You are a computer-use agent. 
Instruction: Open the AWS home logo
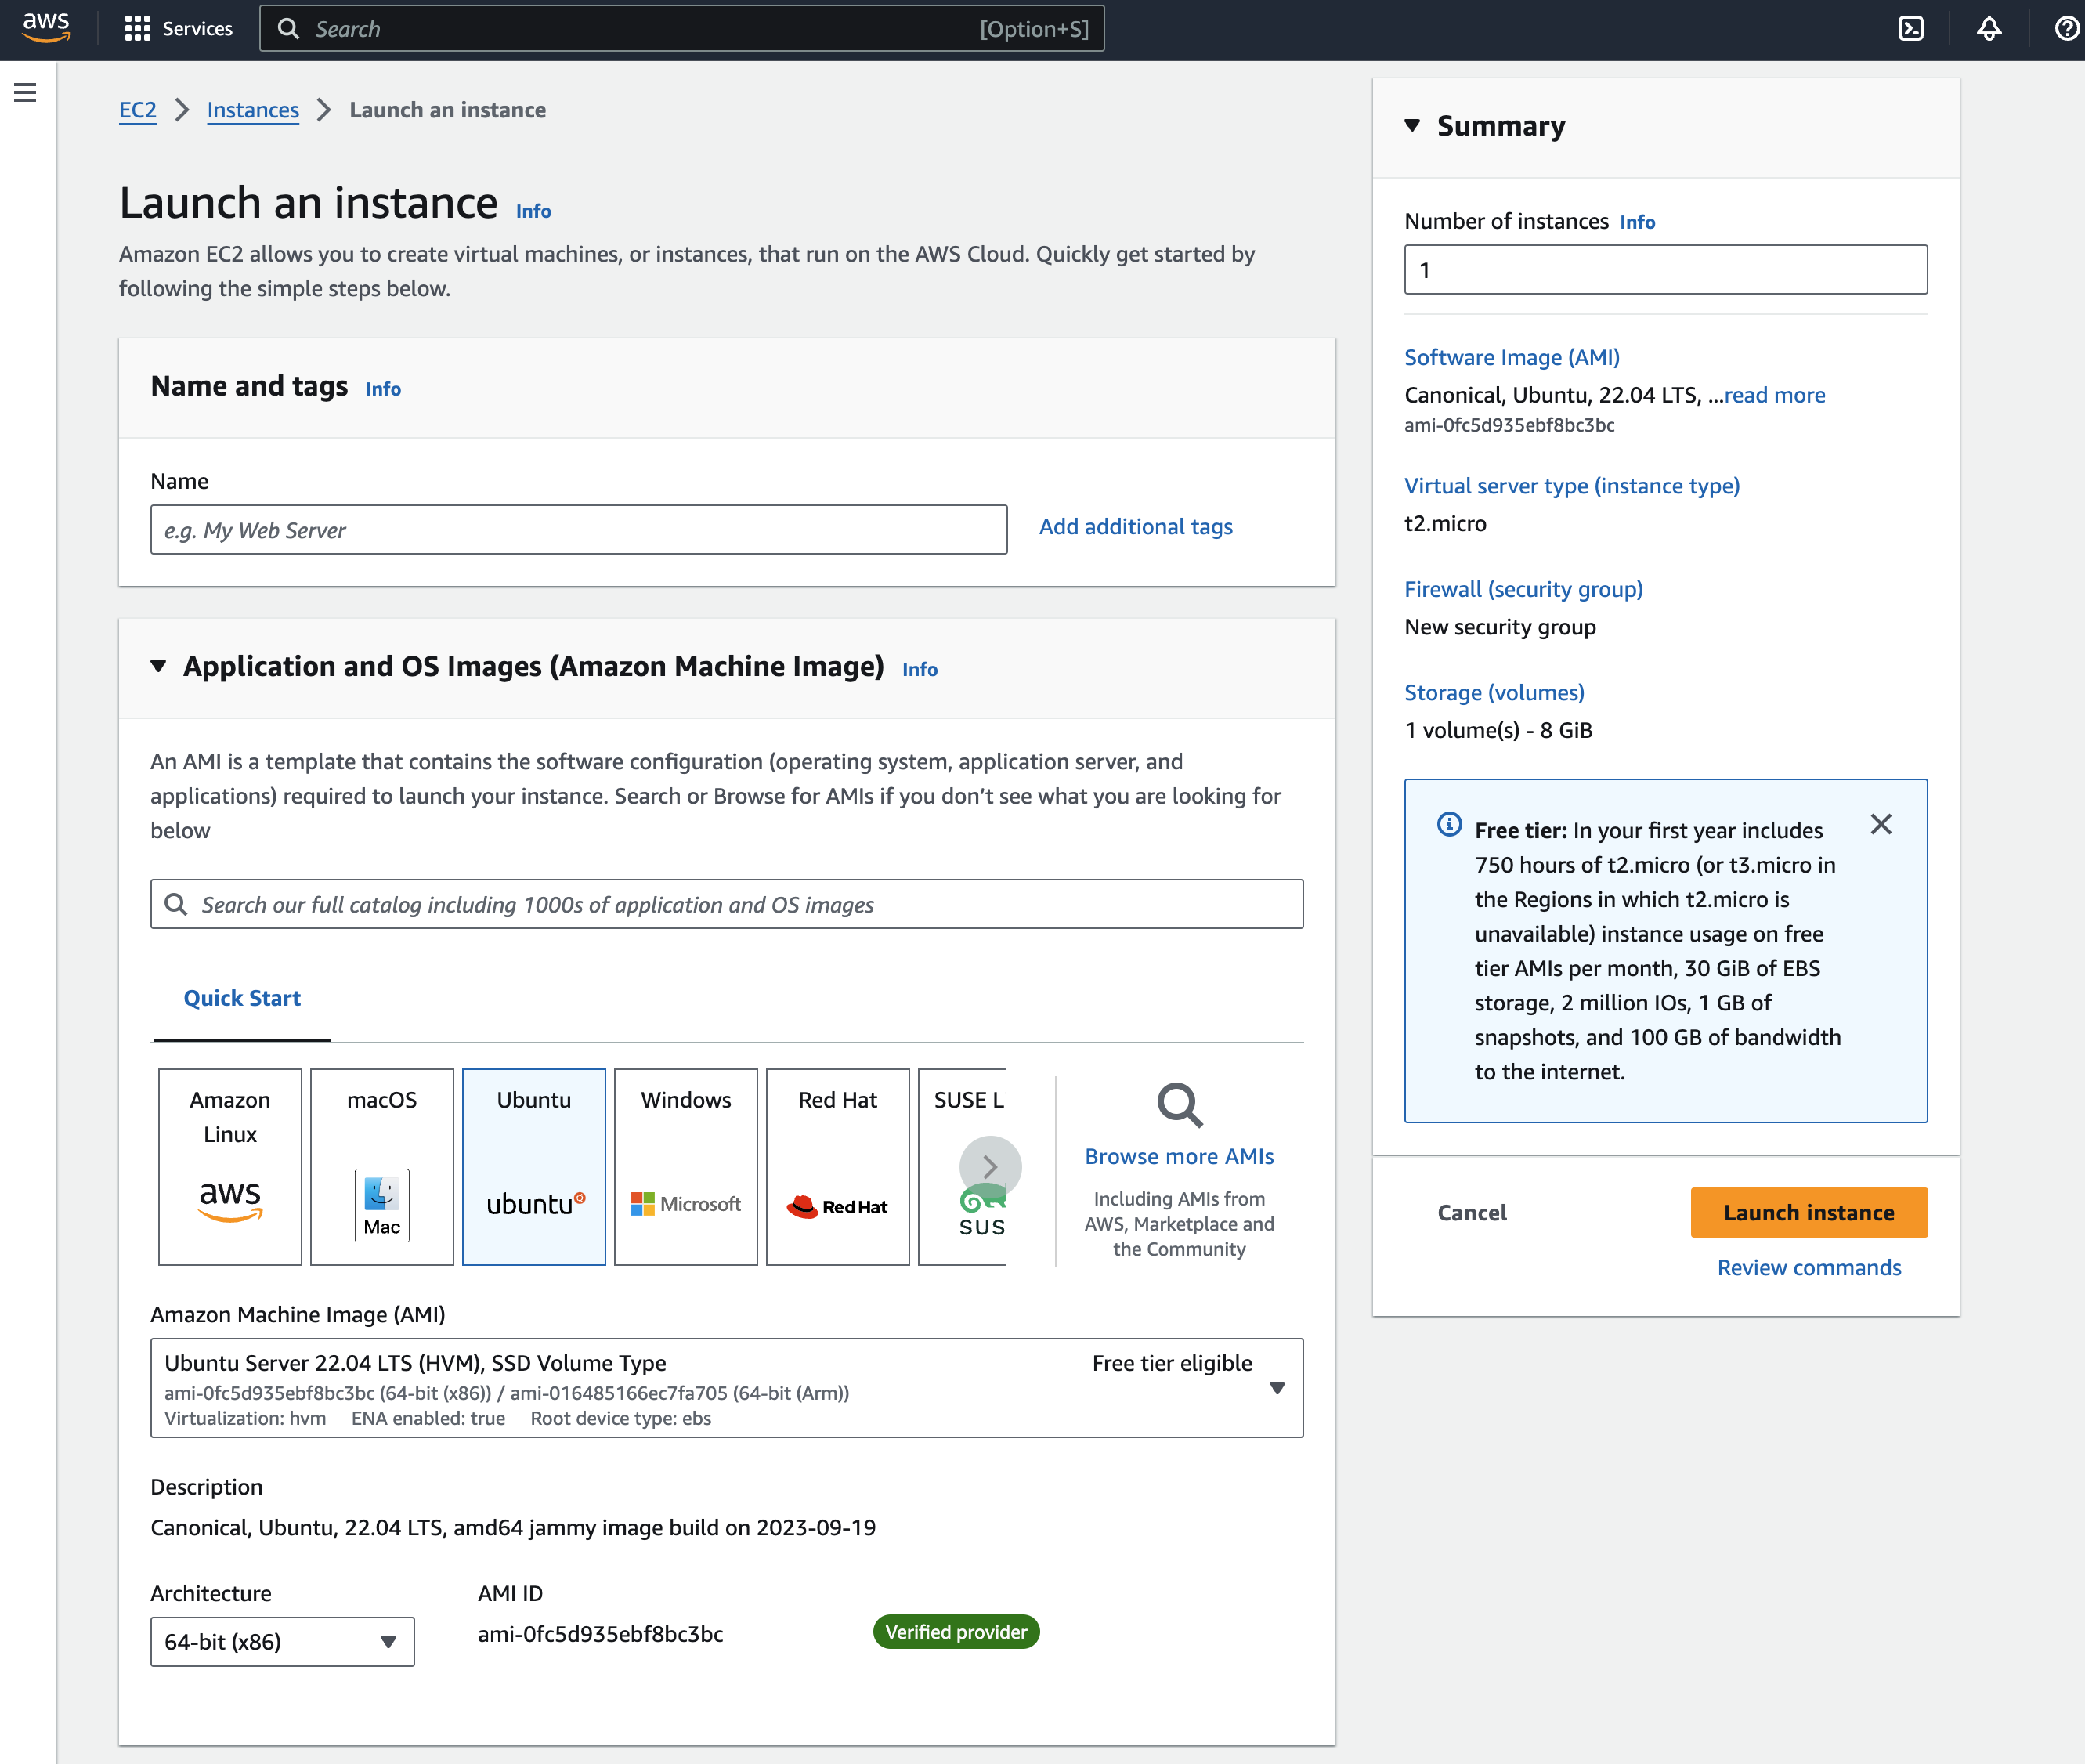click(46, 28)
